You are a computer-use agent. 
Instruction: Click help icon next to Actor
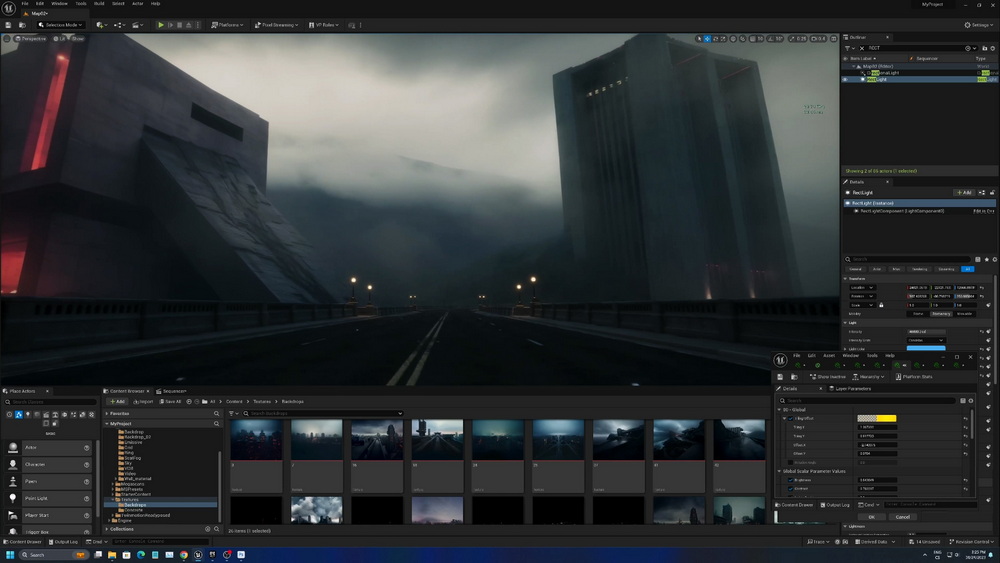[x=87, y=448]
